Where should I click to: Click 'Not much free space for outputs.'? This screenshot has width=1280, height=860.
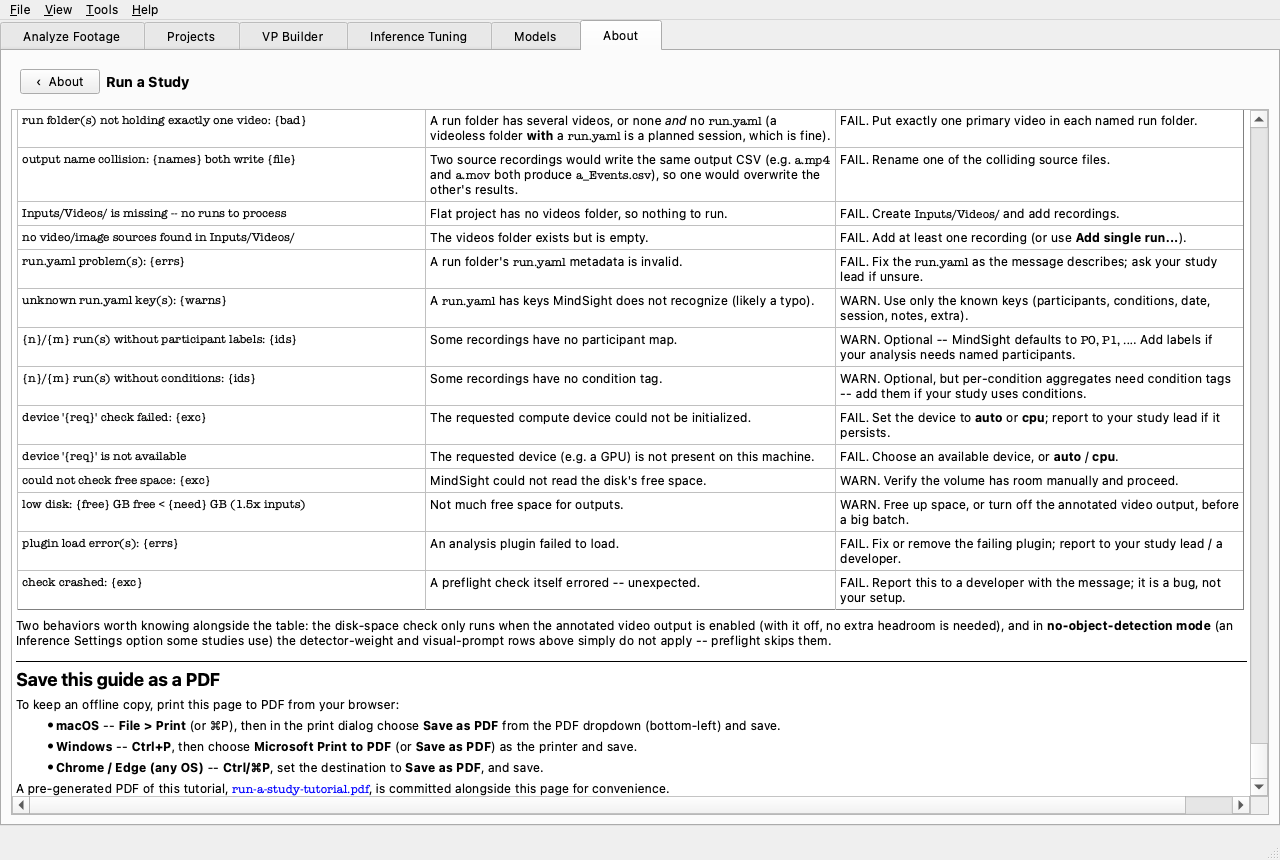[x=526, y=505]
